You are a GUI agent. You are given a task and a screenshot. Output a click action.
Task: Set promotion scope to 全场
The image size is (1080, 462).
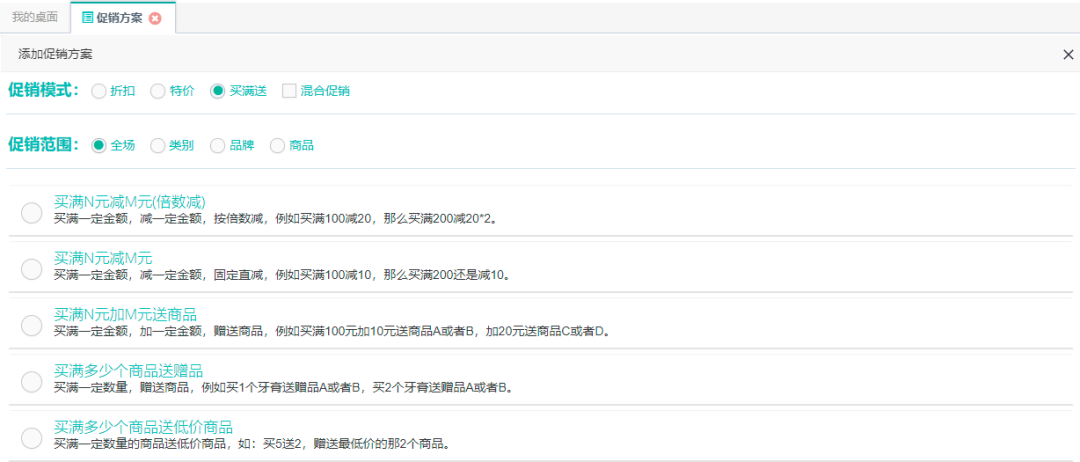point(98,145)
